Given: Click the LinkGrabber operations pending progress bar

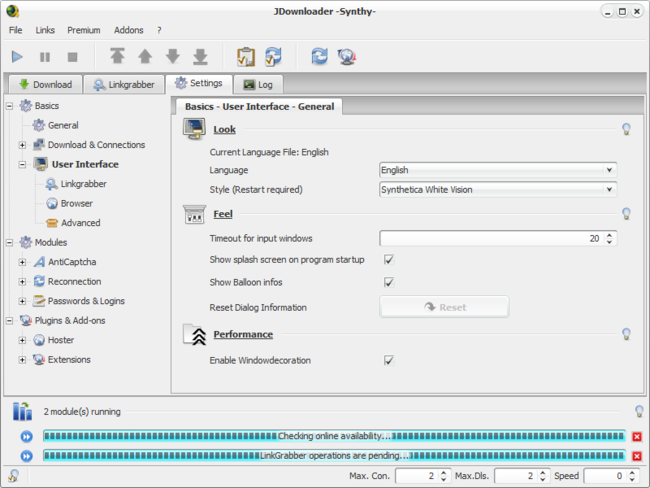Looking at the screenshot, I should pyautogui.click(x=334, y=456).
